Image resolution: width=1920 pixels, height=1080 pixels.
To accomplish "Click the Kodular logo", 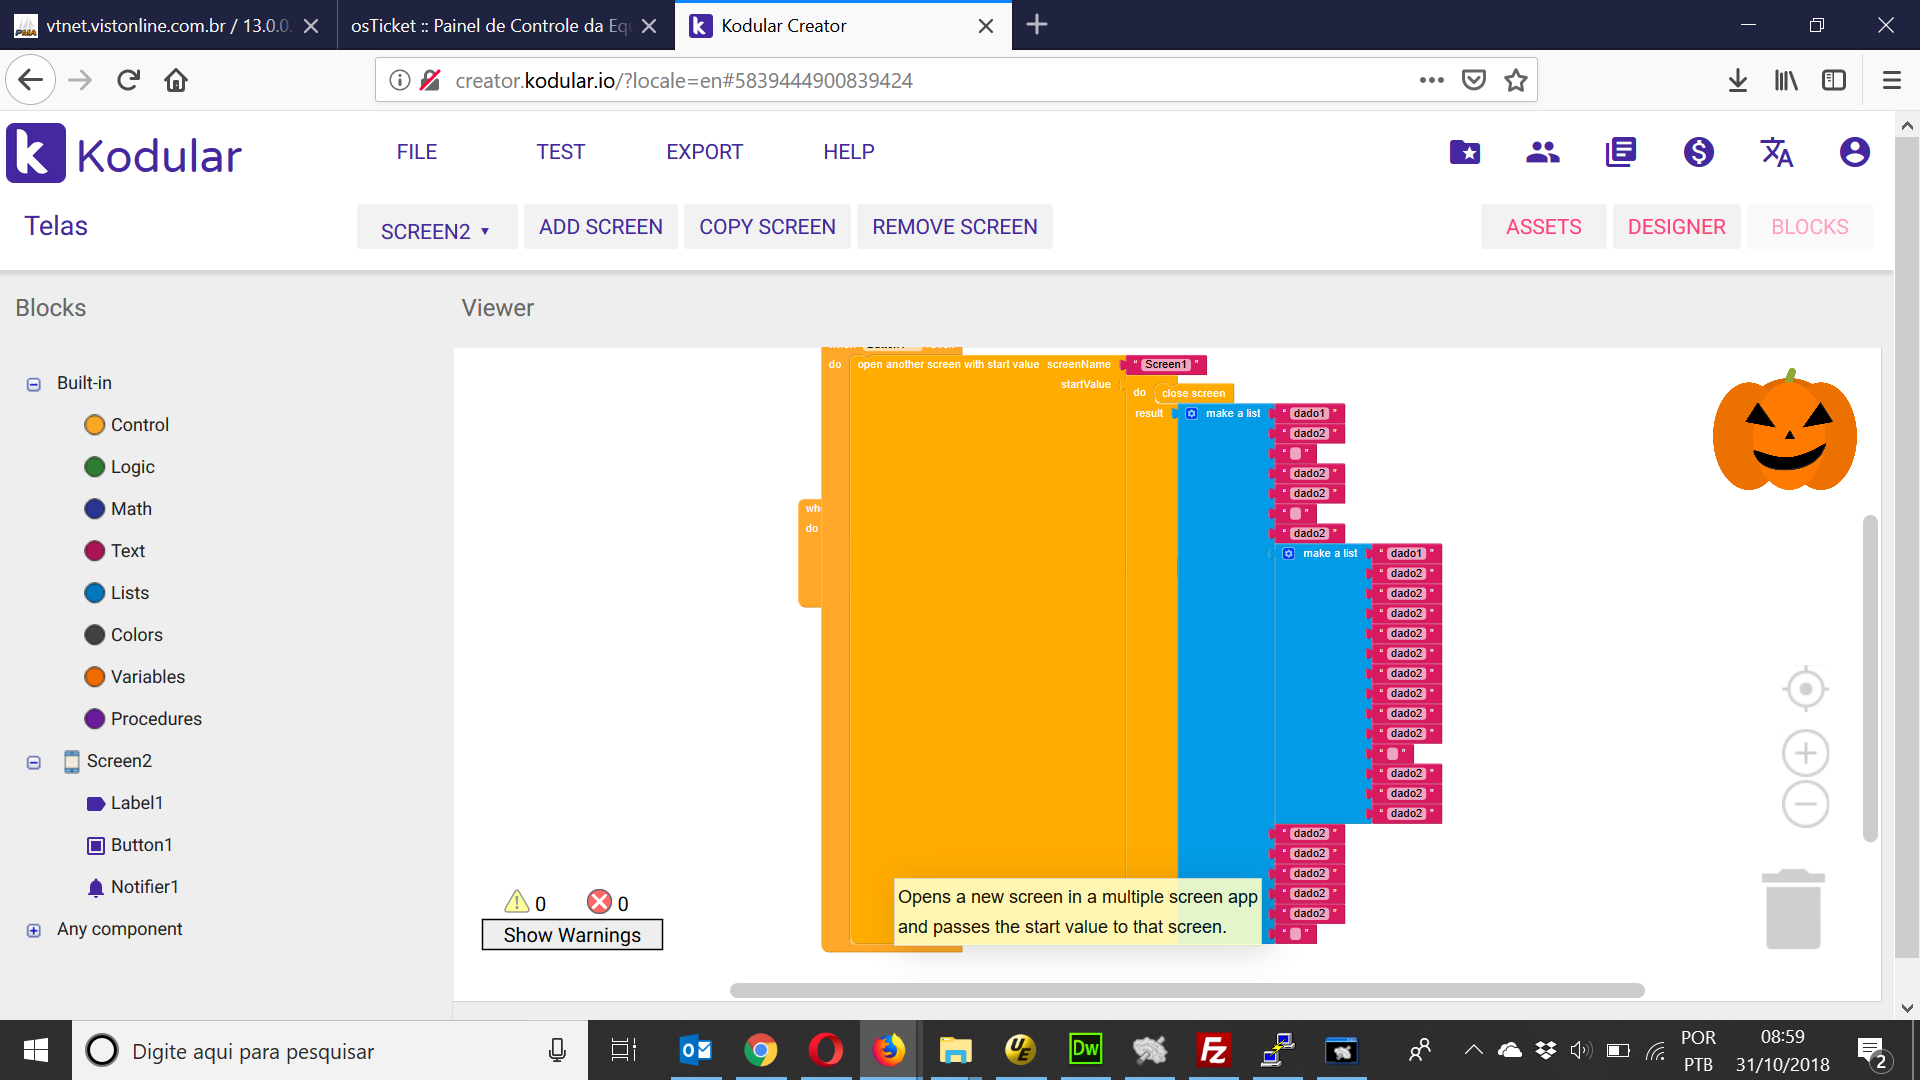I will click(x=124, y=154).
